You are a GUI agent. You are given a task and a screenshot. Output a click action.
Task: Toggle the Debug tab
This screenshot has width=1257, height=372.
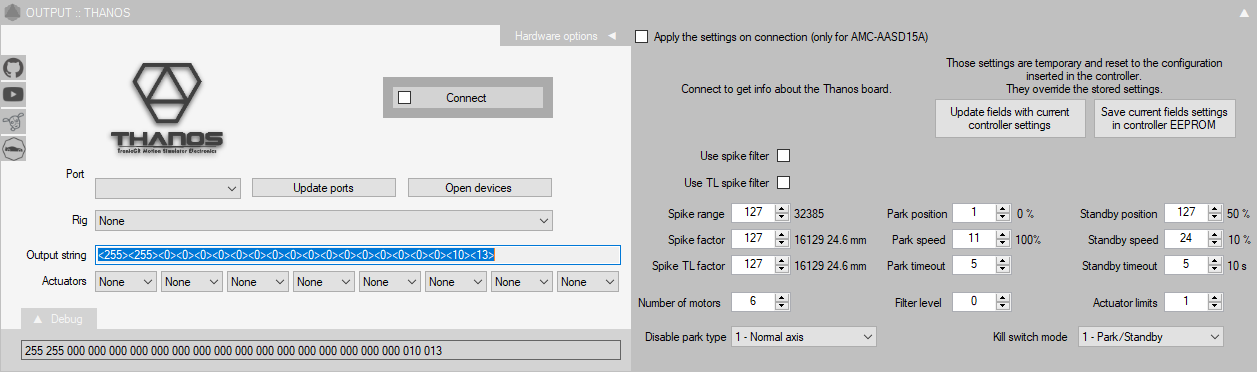[59, 319]
